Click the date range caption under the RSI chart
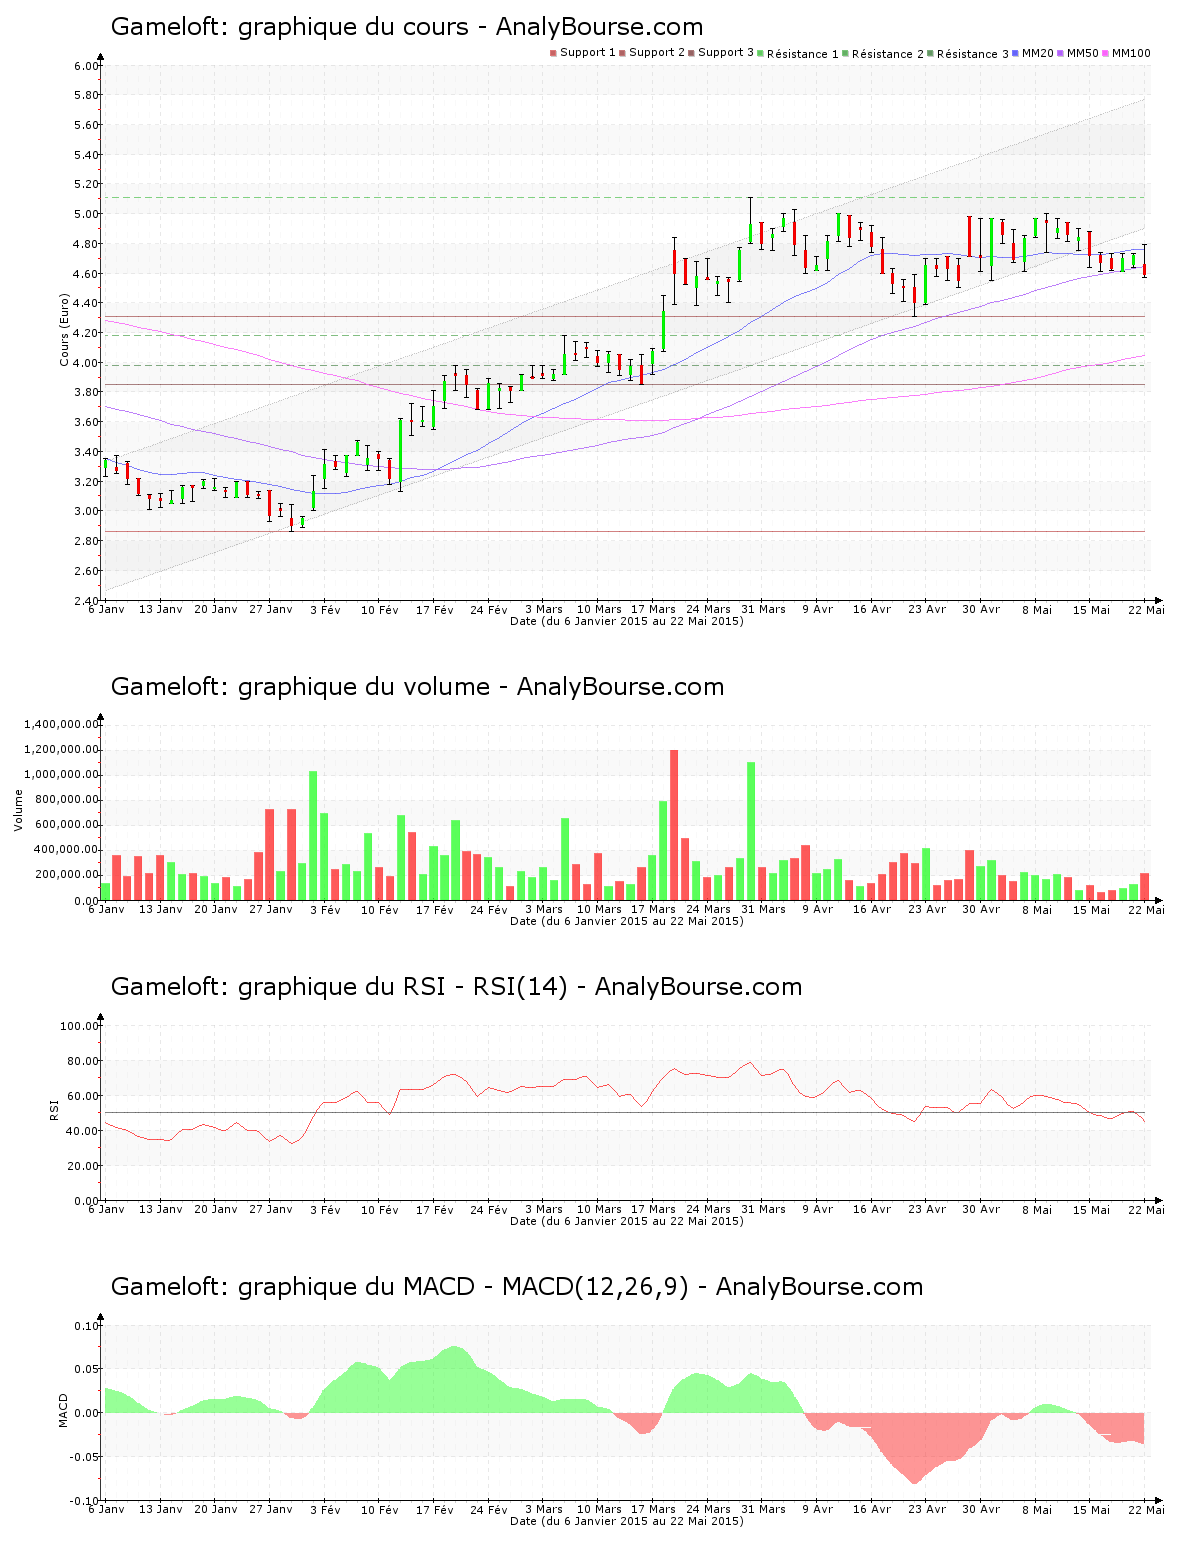Viewport: 1200px width, 1550px height. coord(627,1221)
